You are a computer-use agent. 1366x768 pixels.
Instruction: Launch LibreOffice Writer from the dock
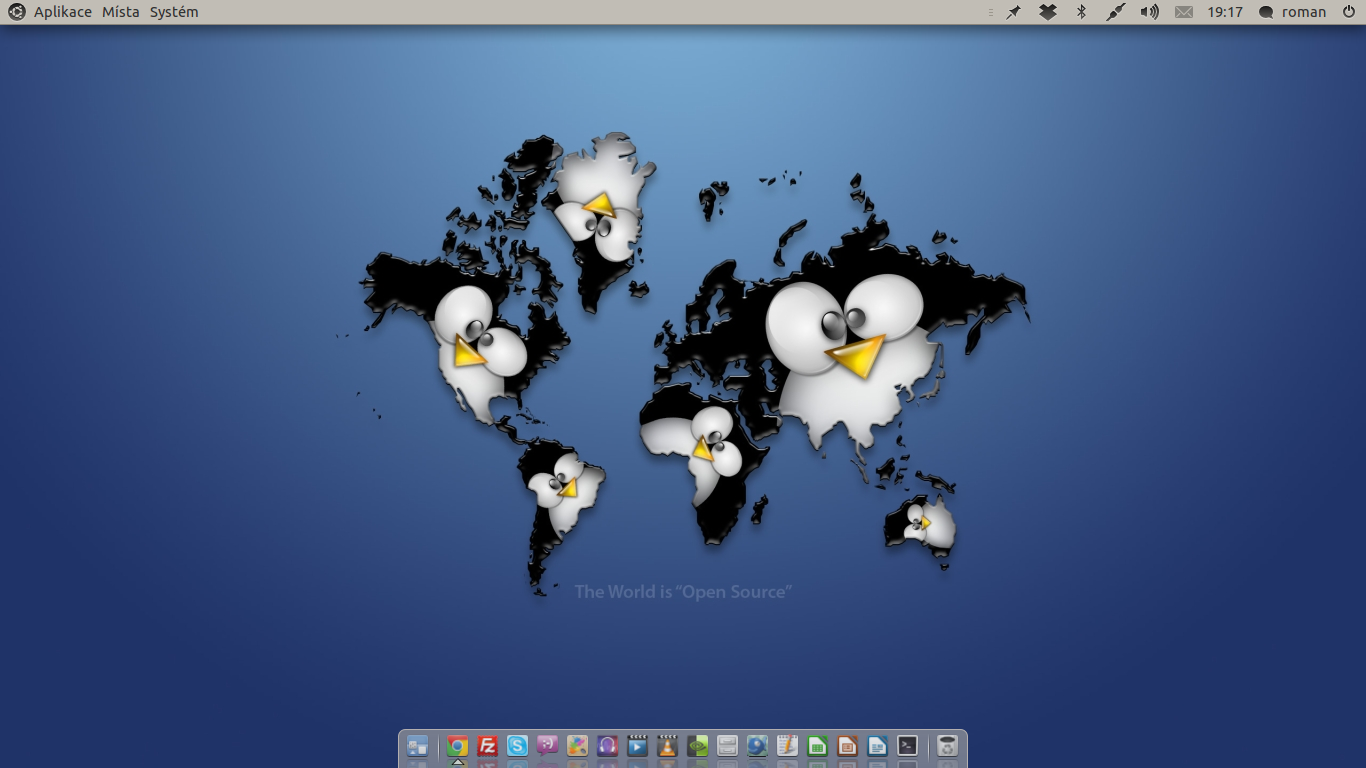coord(877,746)
